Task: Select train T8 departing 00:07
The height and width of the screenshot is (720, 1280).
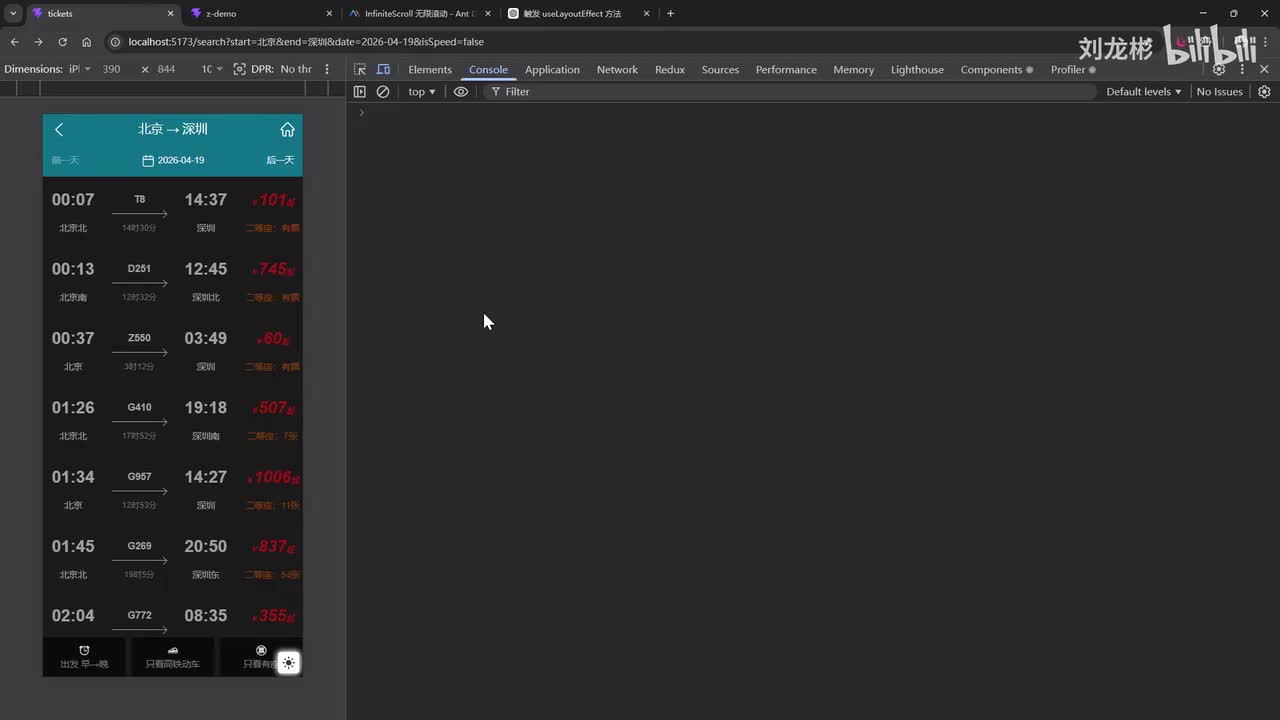Action: [172, 212]
